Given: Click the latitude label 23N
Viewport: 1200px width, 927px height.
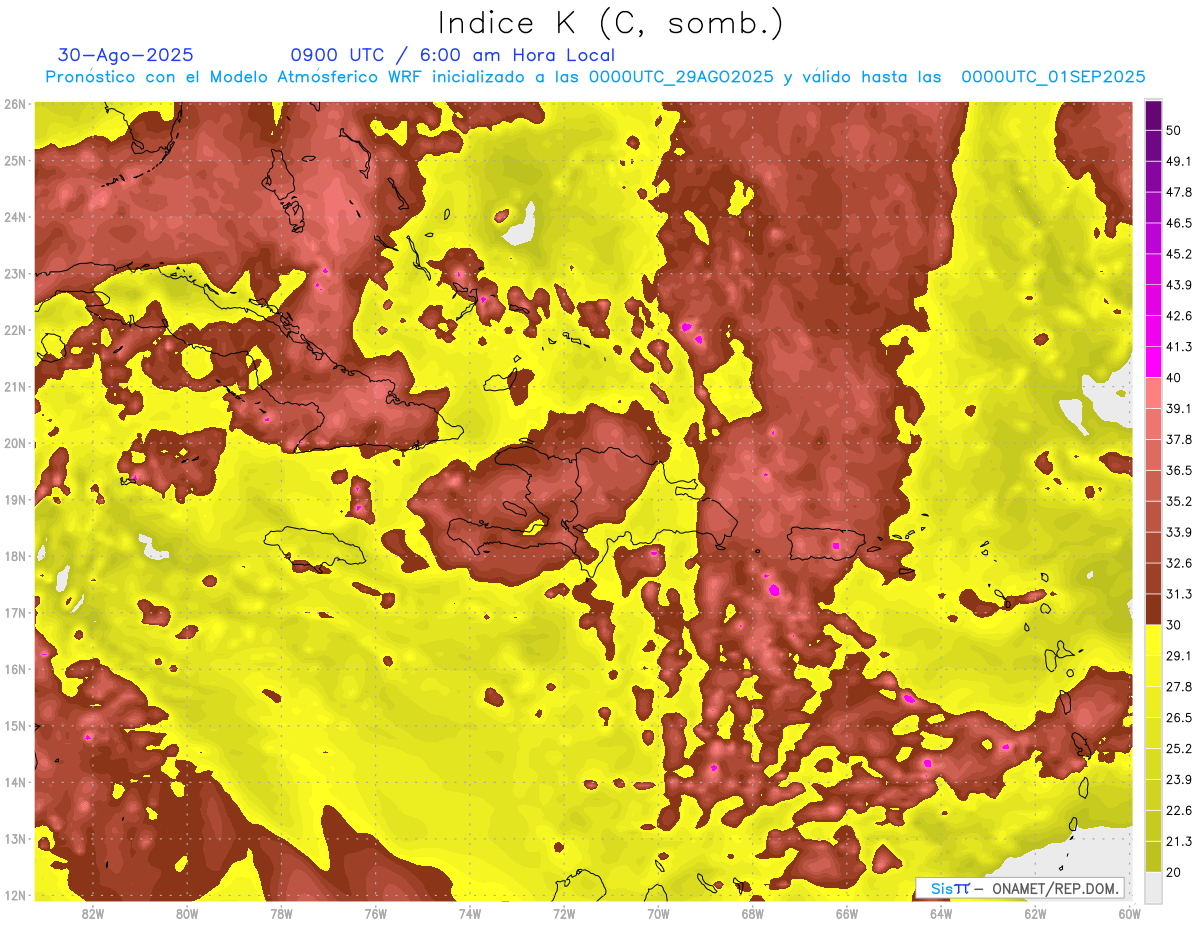Looking at the screenshot, I should tap(15, 273).
